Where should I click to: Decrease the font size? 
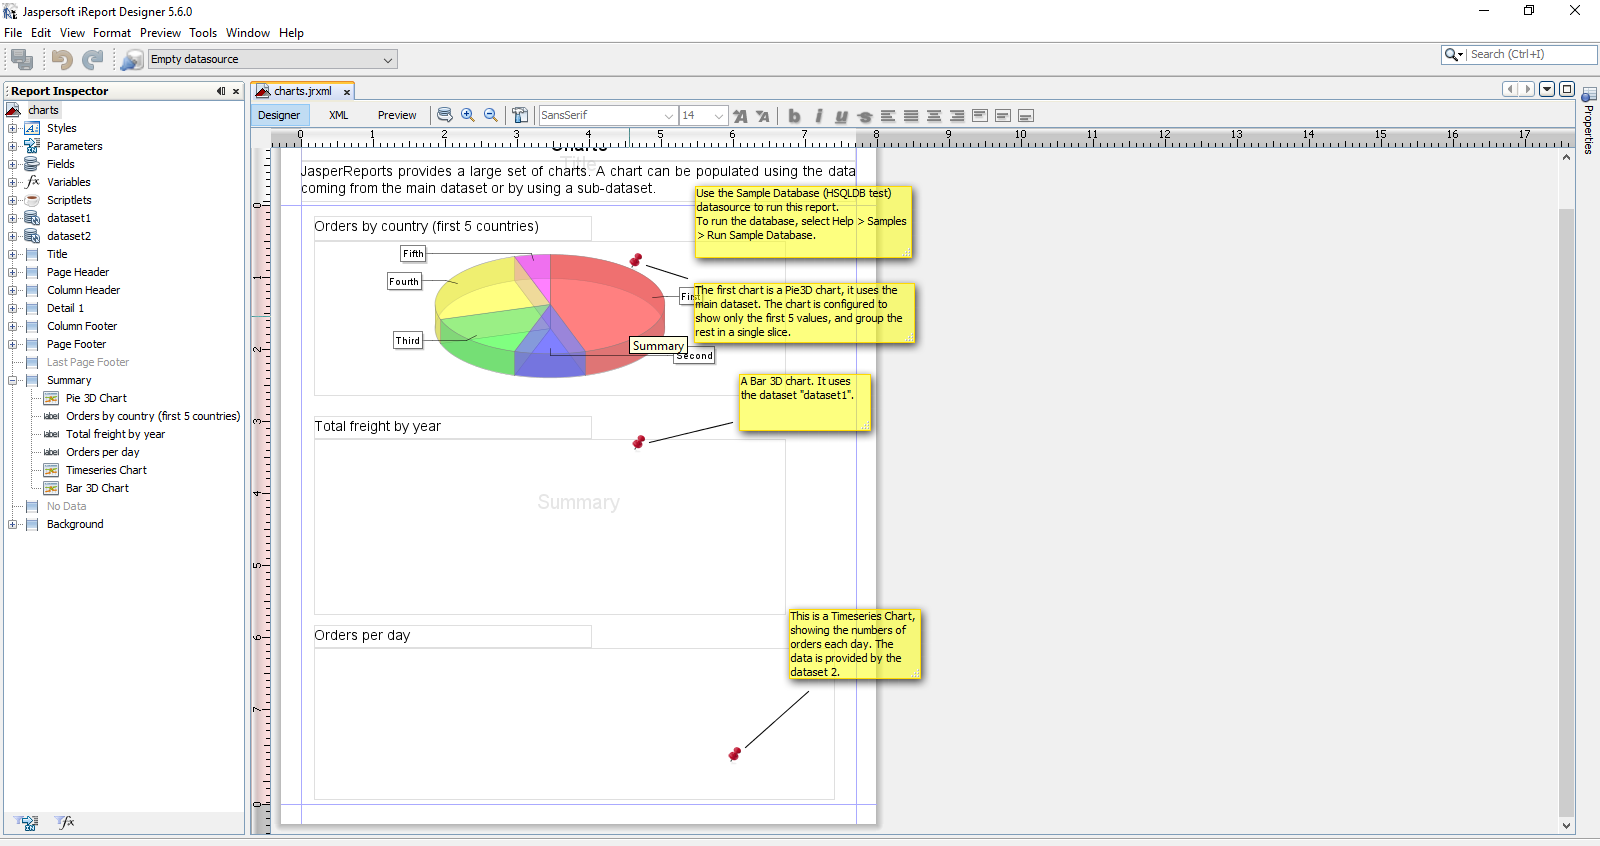pos(763,116)
